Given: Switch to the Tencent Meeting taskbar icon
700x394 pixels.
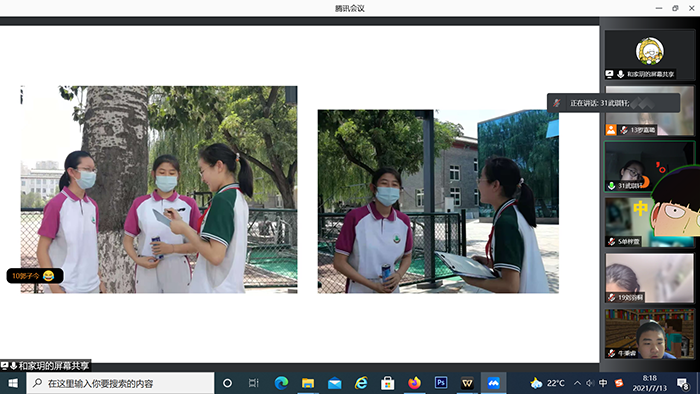Looking at the screenshot, I should coord(493,383).
